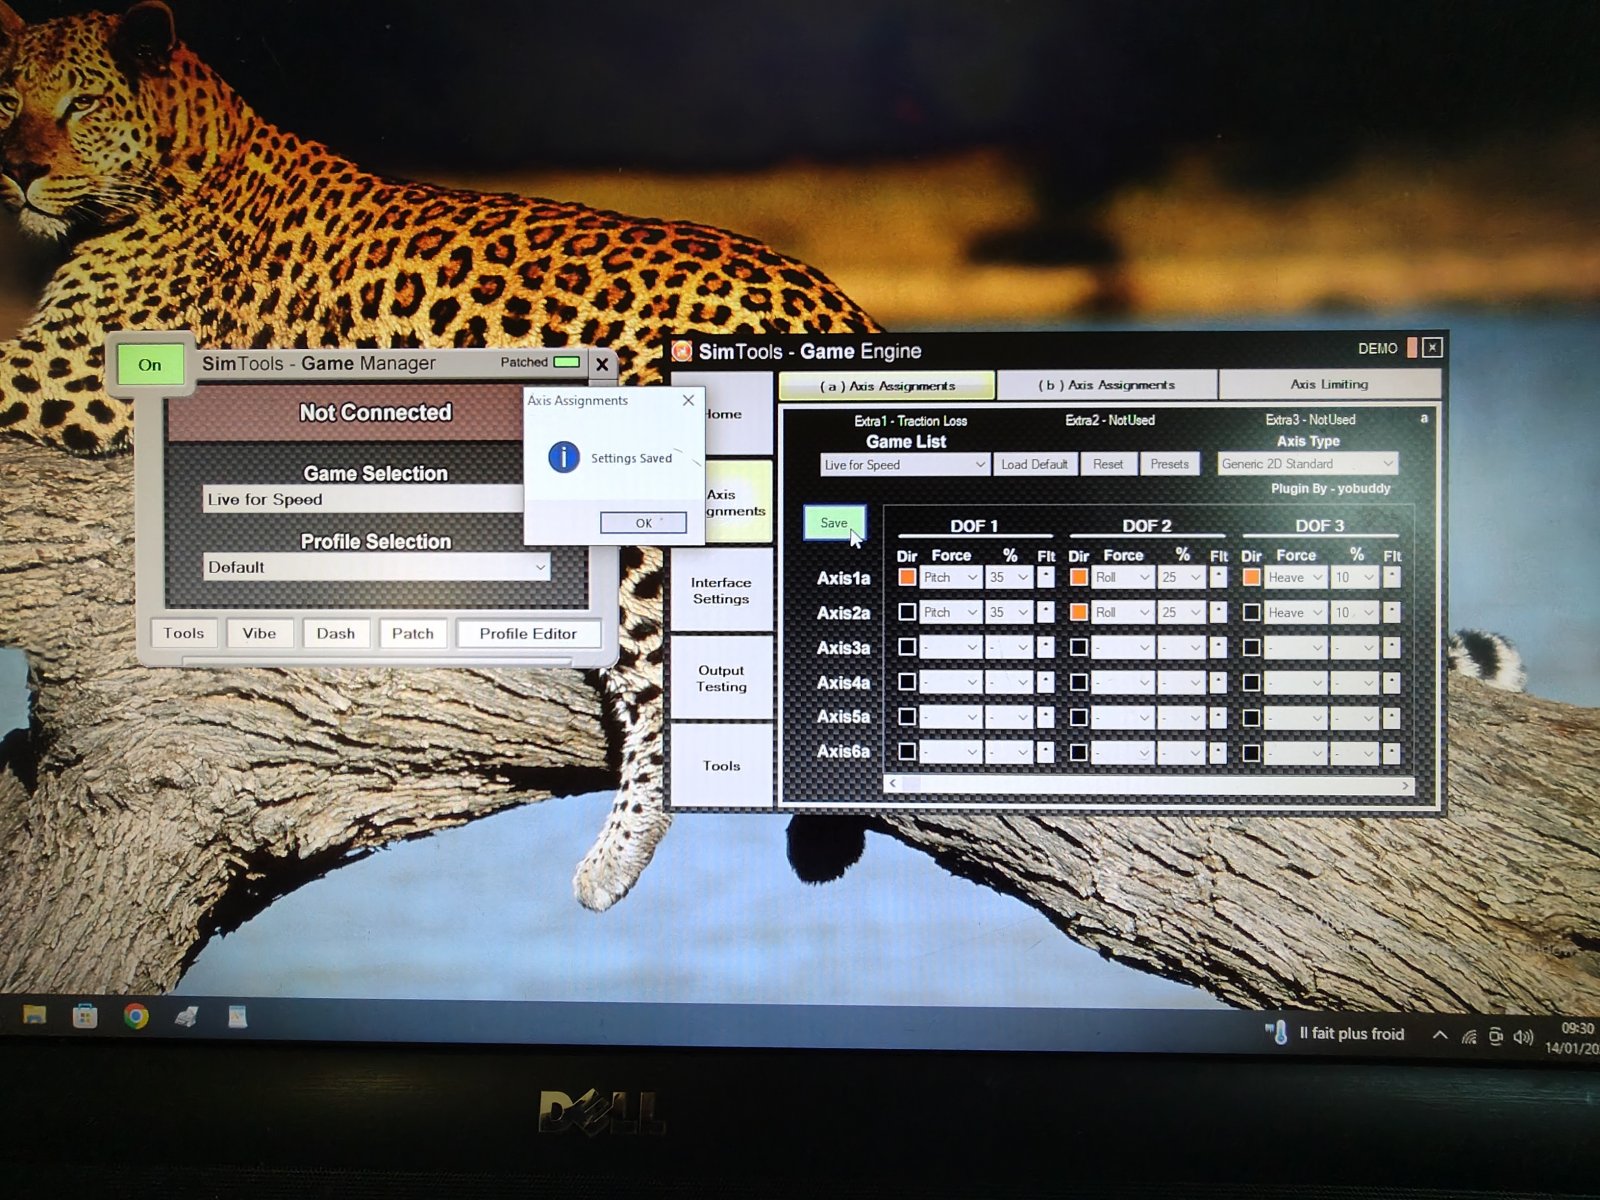This screenshot has height=1200, width=1600.
Task: Switch to (b) Axis Assignments tab
Action: [1107, 385]
